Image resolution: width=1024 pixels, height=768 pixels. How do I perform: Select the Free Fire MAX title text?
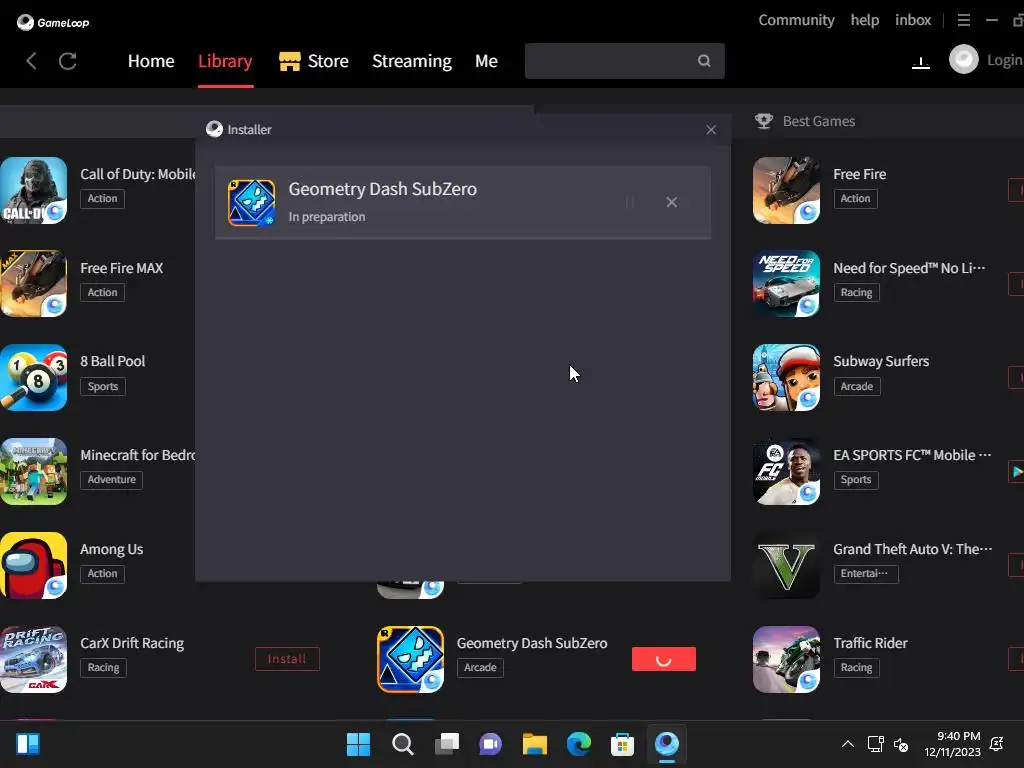tap(121, 268)
